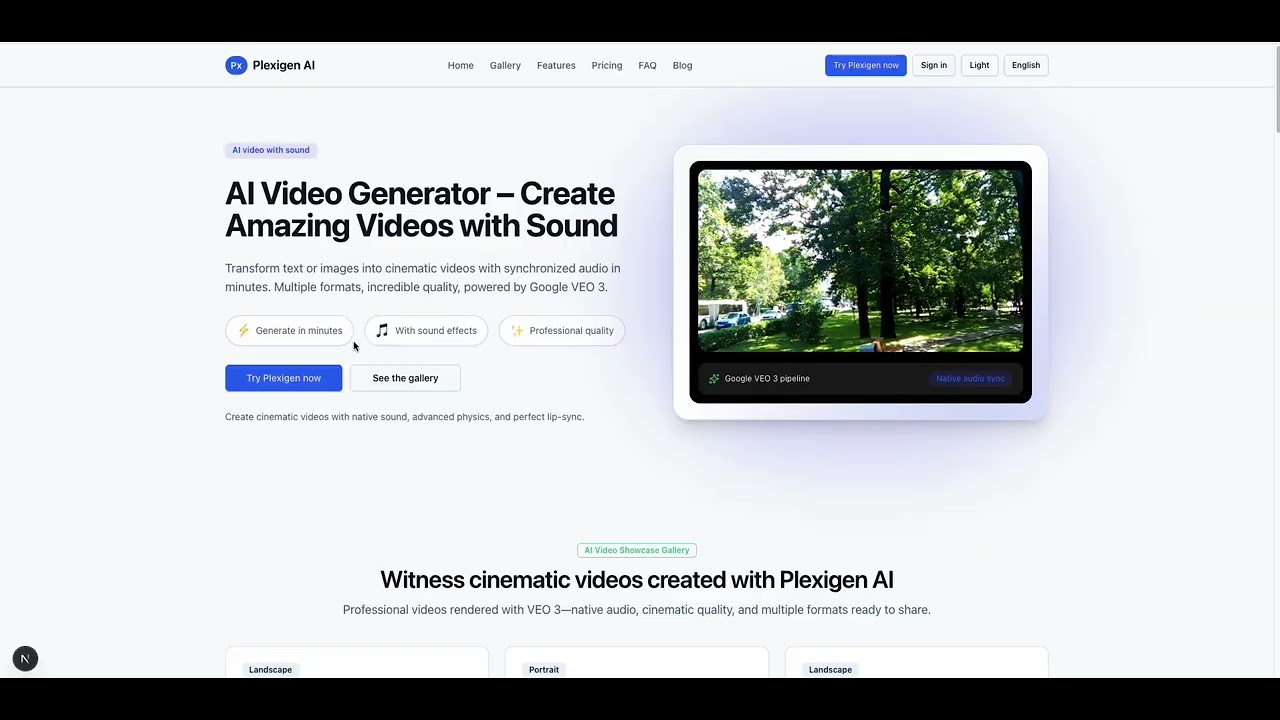Click the Generate in minutes pill
This screenshot has width=1280, height=720.
[x=289, y=331]
